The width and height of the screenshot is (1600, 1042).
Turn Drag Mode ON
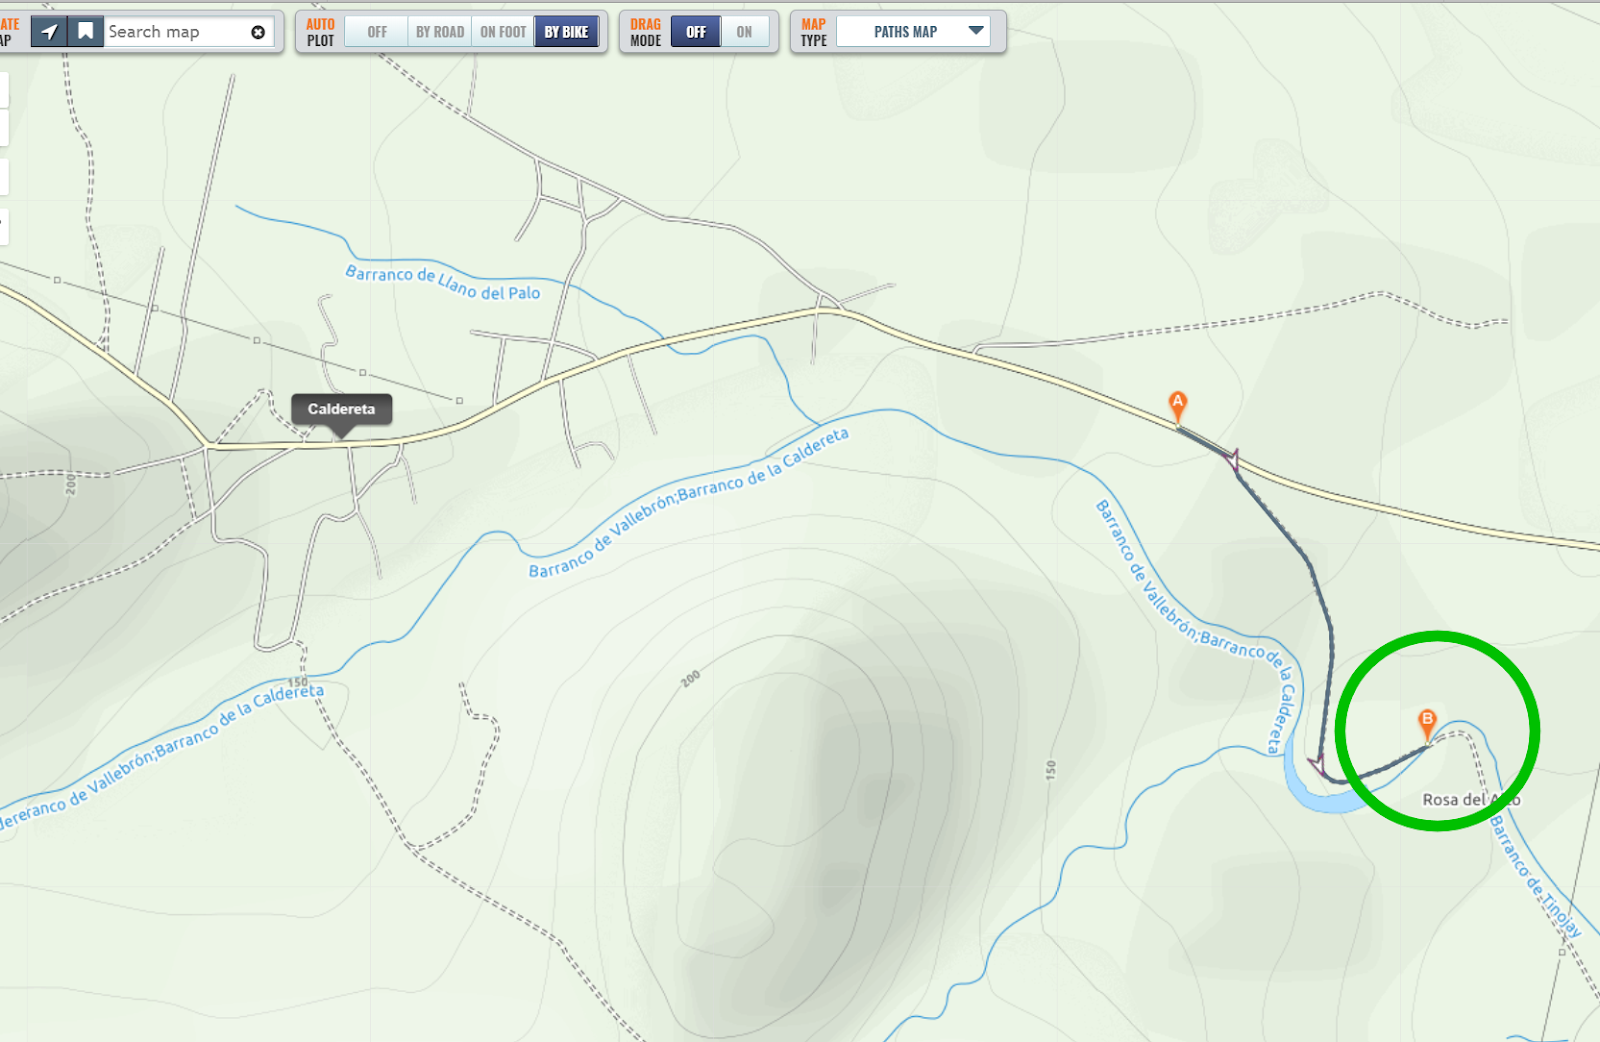click(744, 32)
